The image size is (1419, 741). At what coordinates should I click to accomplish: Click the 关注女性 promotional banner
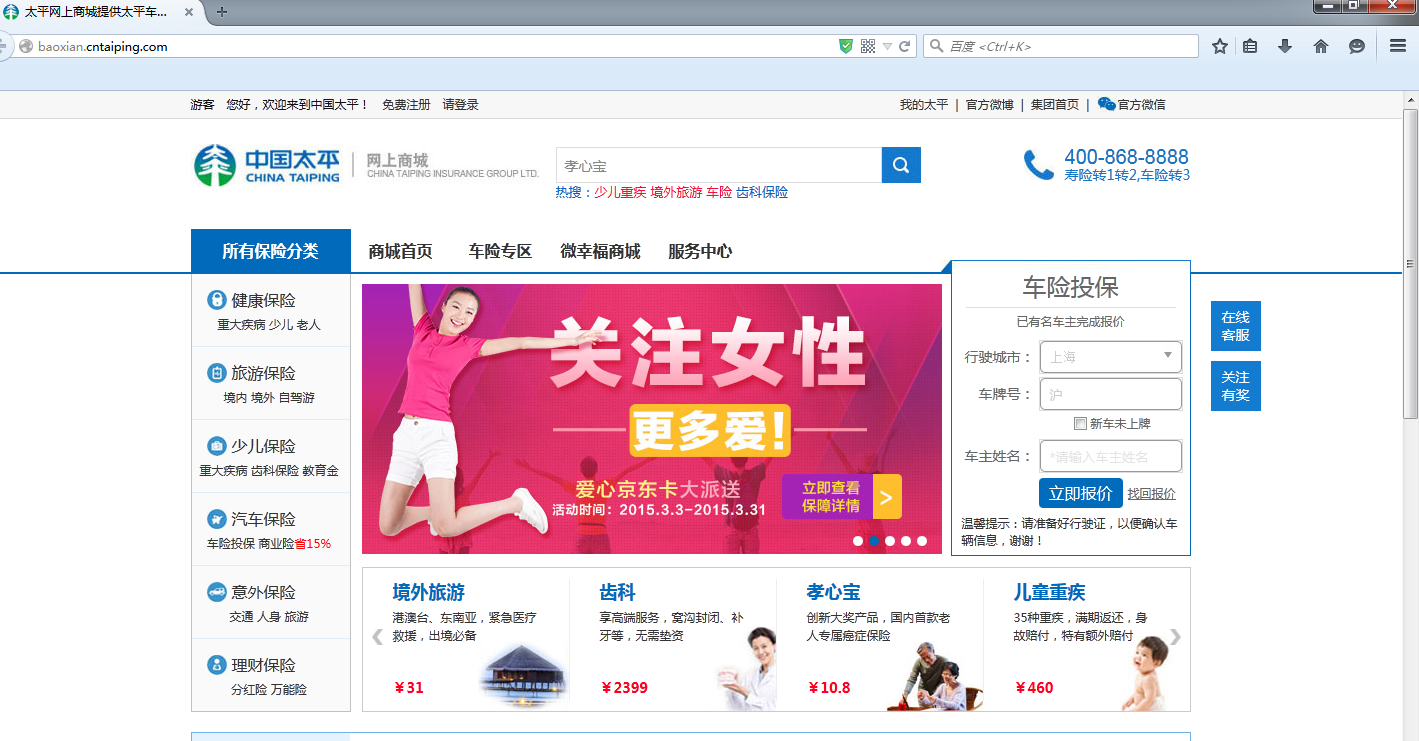(652, 419)
